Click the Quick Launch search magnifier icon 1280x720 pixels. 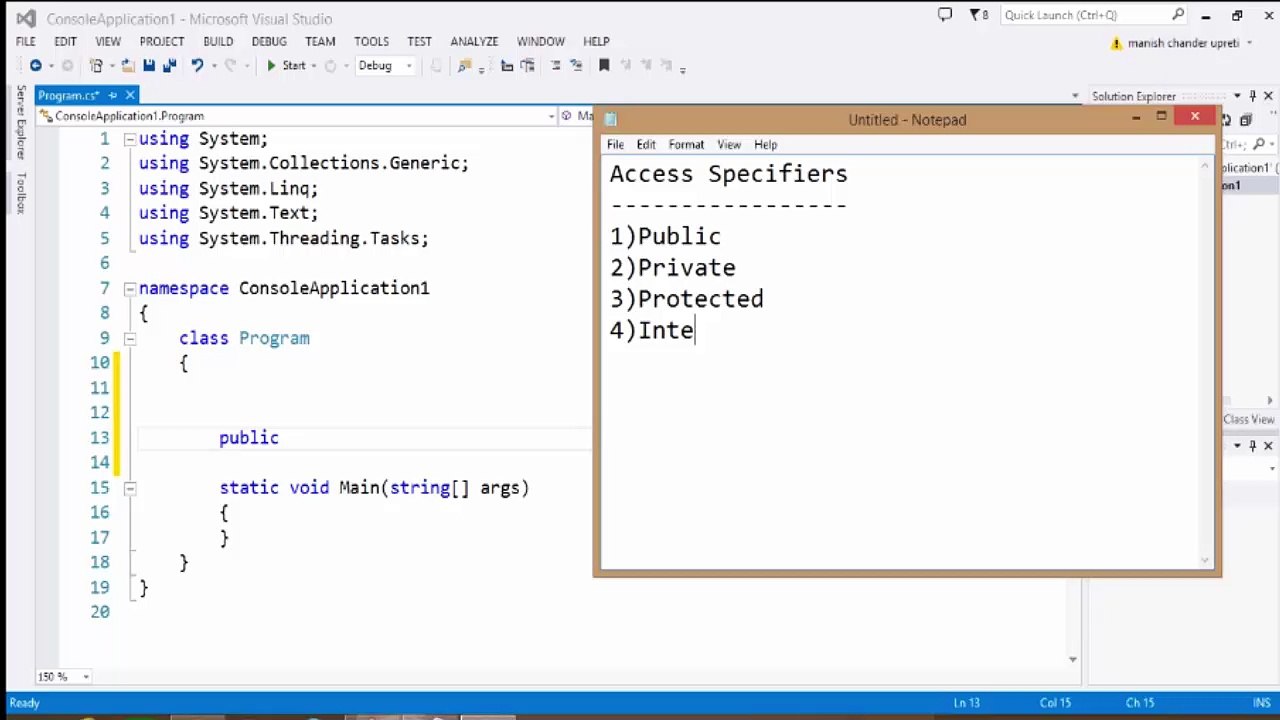[x=1179, y=15]
